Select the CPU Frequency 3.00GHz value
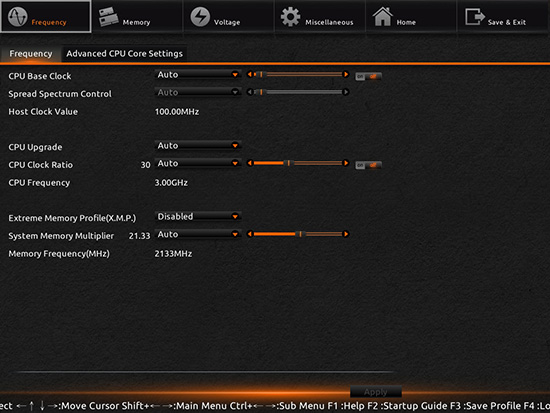 click(x=171, y=183)
